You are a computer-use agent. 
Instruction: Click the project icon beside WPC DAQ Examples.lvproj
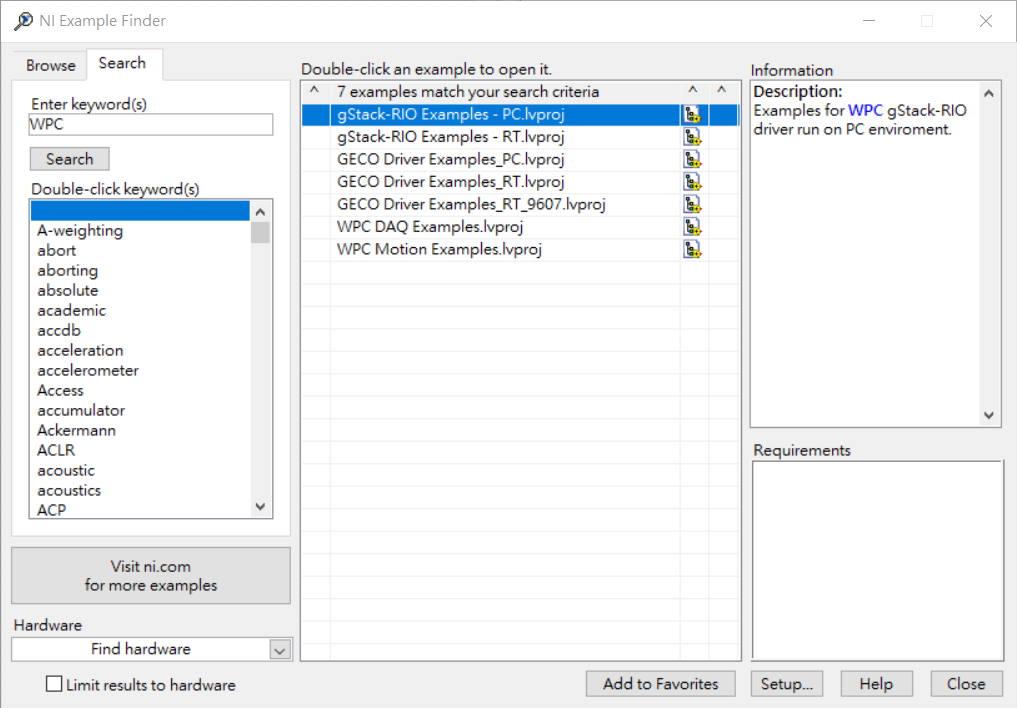click(x=692, y=226)
